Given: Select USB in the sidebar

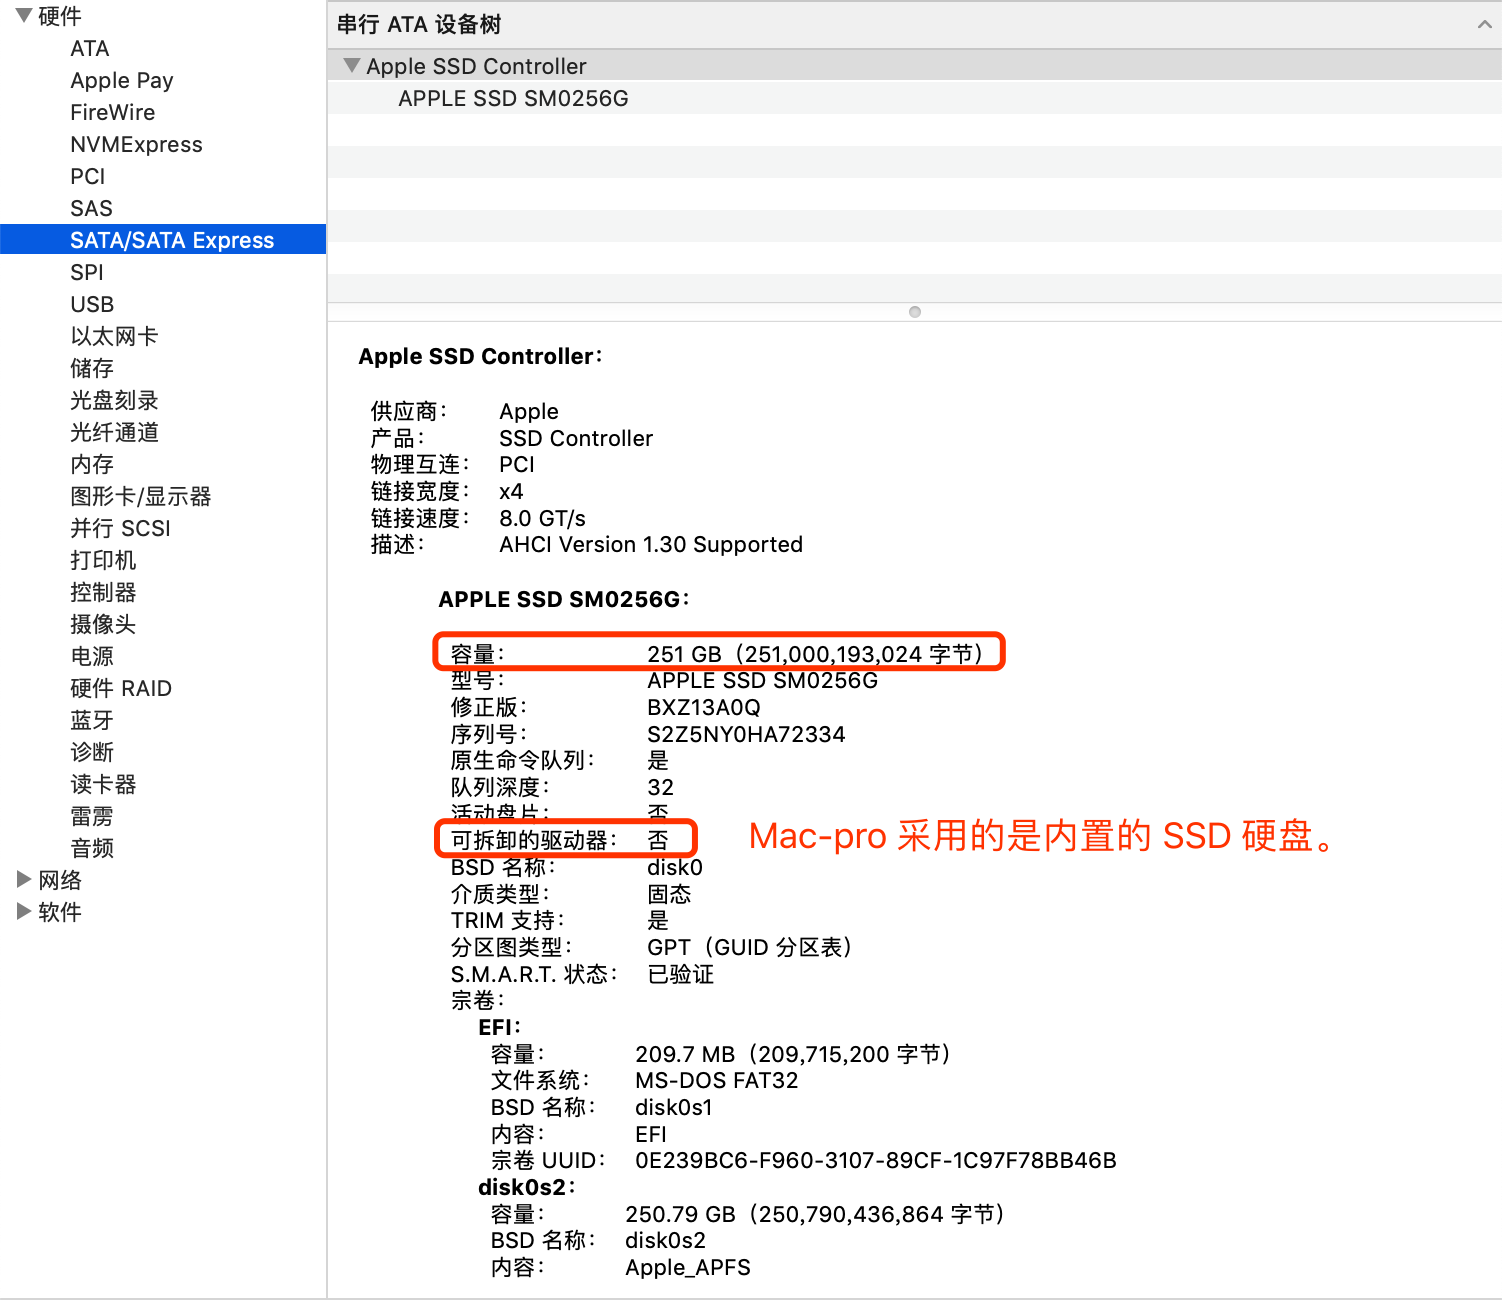Looking at the screenshot, I should point(92,304).
